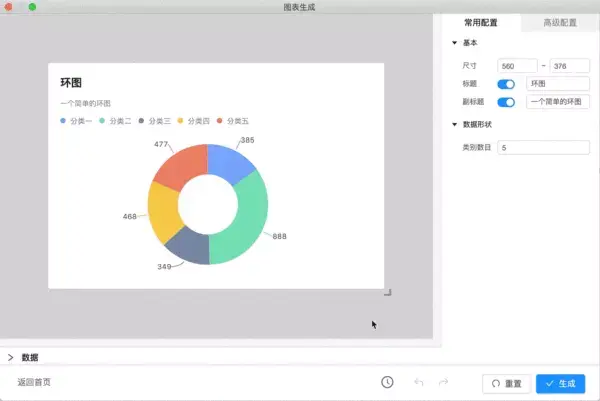Click the yellow donut slice labeled 468

click(163, 212)
